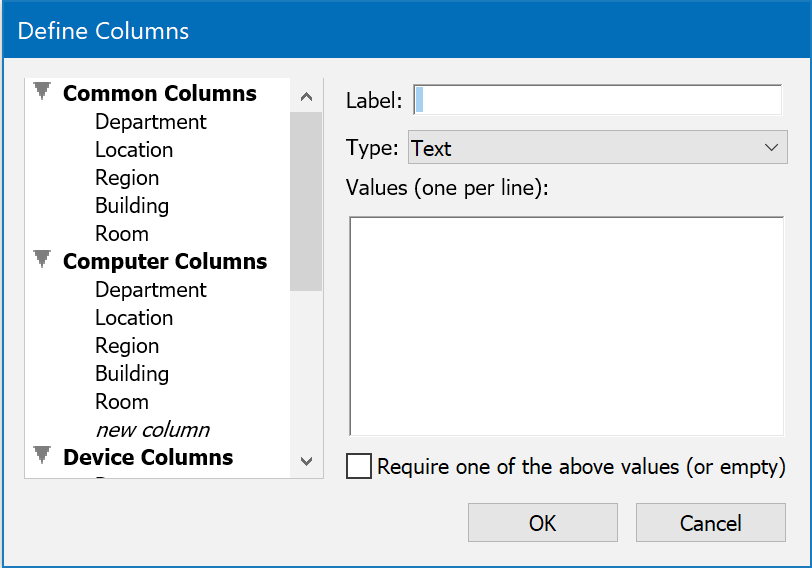The image size is (812, 568).
Task: Select Room under Common Columns
Action: 122,234
